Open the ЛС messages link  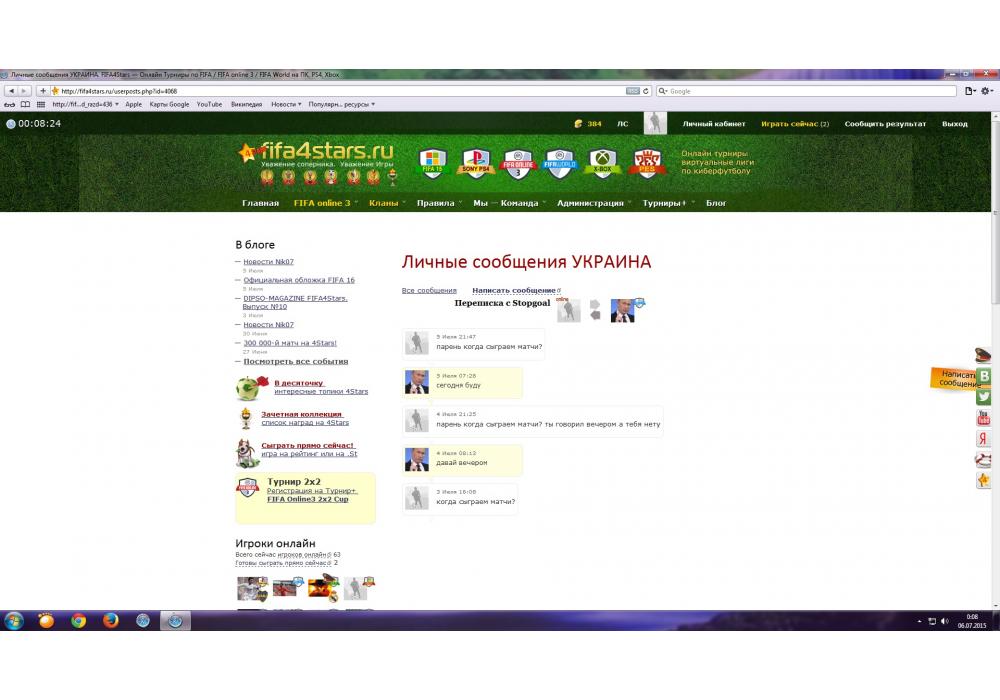[x=622, y=124]
